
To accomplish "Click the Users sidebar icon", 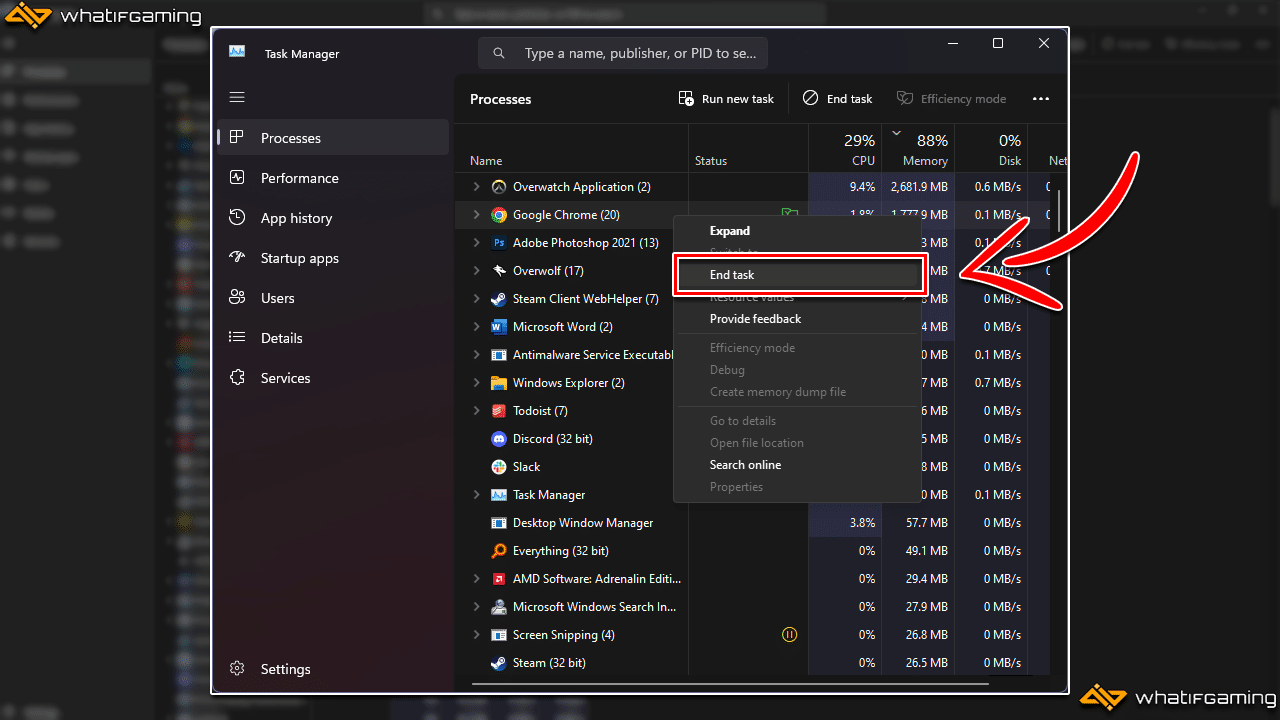I will pyautogui.click(x=237, y=298).
